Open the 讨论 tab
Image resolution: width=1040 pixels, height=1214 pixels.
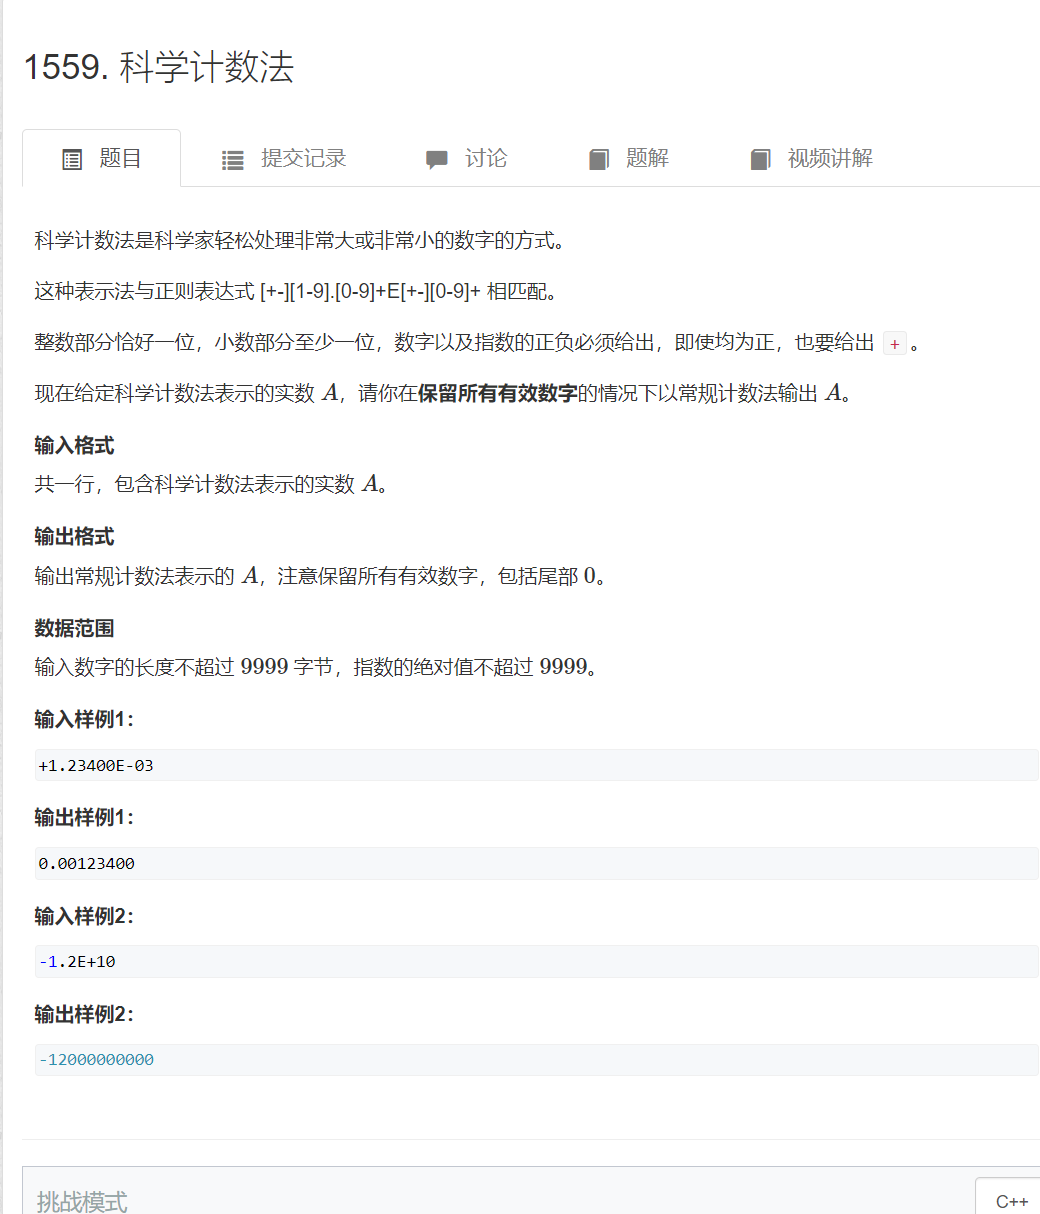pos(466,158)
